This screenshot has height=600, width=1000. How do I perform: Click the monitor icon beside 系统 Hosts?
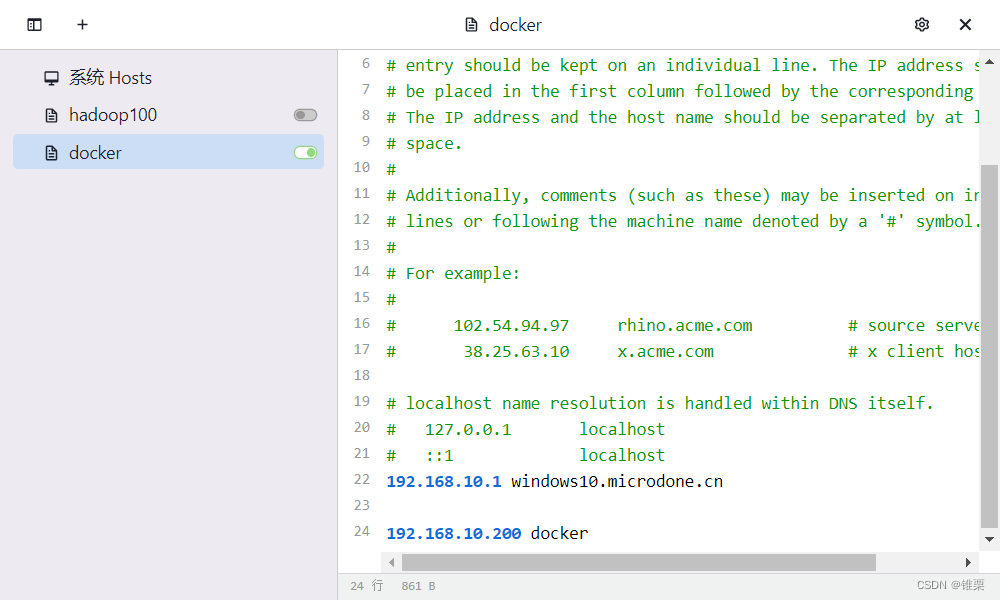point(52,78)
